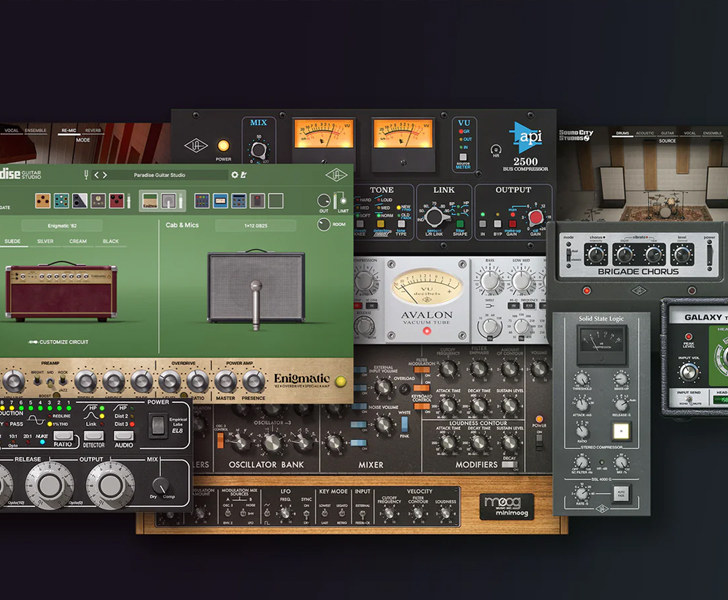Click the microphone in front of the cabinet
This screenshot has height=600, width=728.
pyautogui.click(x=256, y=304)
